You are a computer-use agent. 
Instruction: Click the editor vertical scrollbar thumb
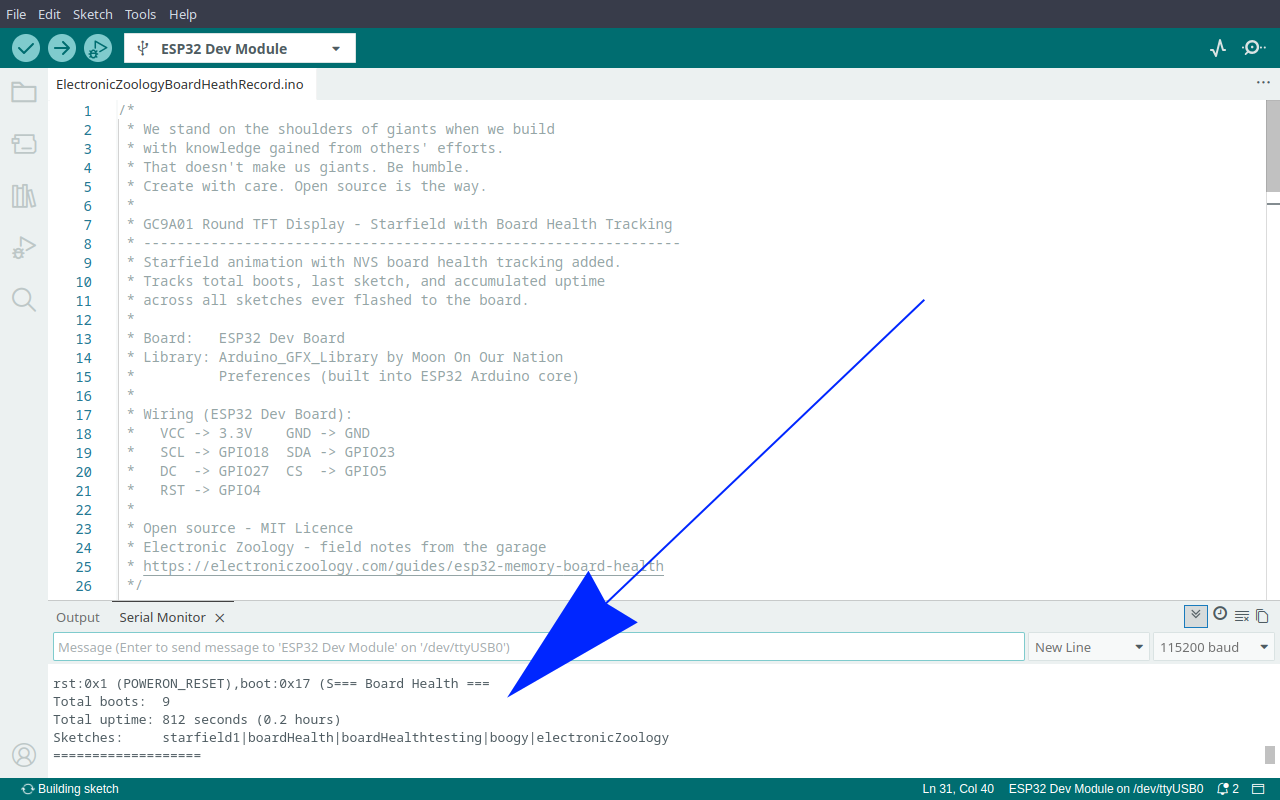click(x=1273, y=145)
